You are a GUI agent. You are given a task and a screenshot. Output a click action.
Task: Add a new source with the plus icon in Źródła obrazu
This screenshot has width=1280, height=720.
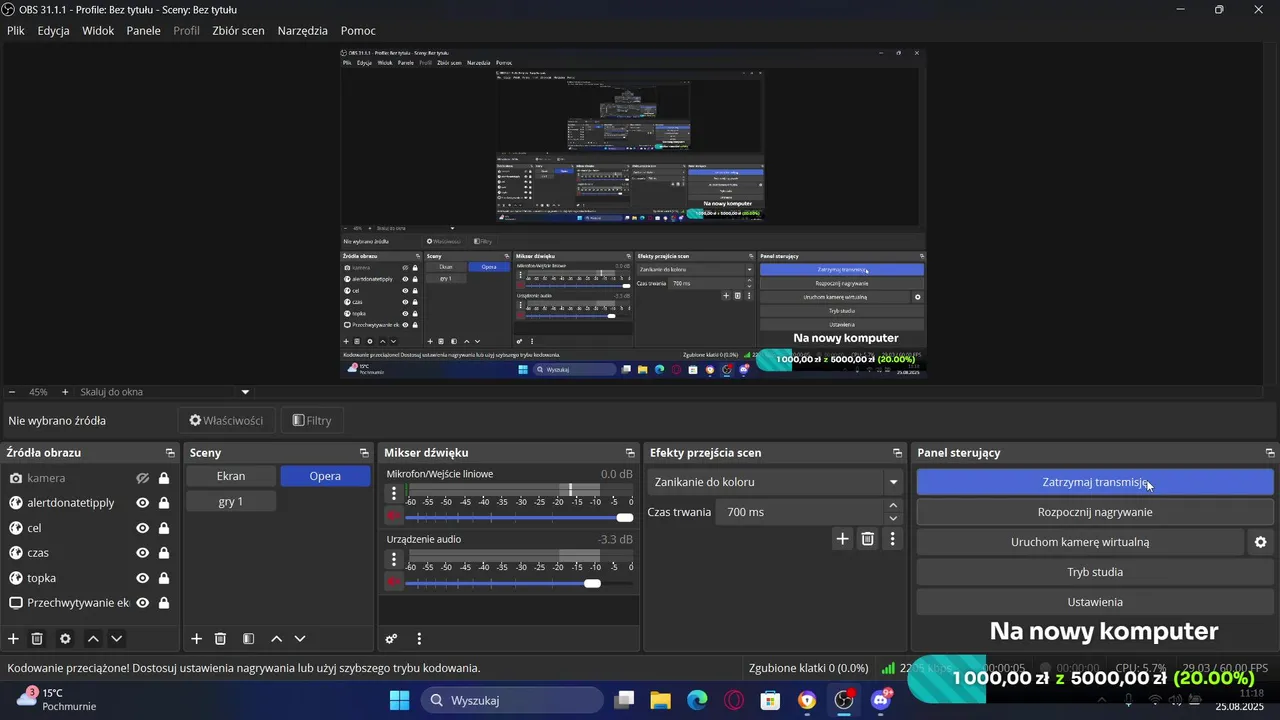tap(13, 638)
